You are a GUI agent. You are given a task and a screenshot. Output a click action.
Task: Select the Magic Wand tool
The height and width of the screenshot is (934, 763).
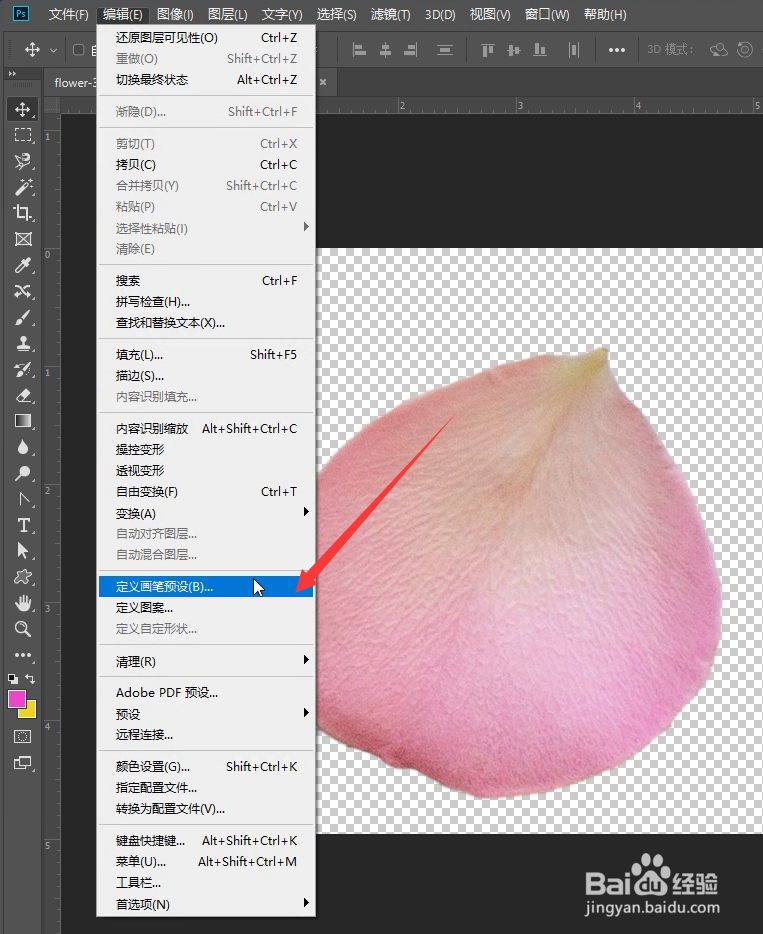[x=23, y=187]
